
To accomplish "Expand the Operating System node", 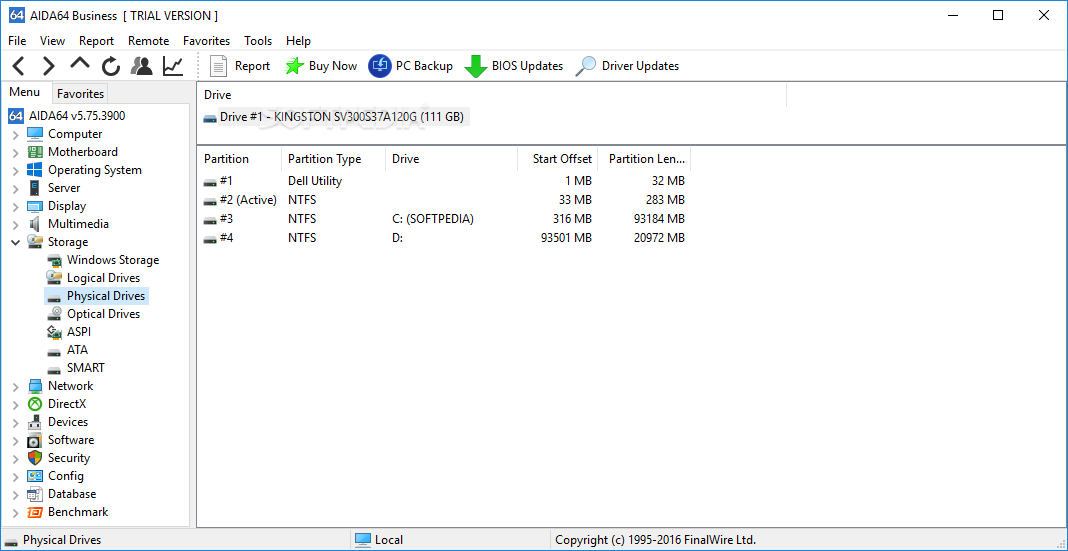I will tap(16, 171).
